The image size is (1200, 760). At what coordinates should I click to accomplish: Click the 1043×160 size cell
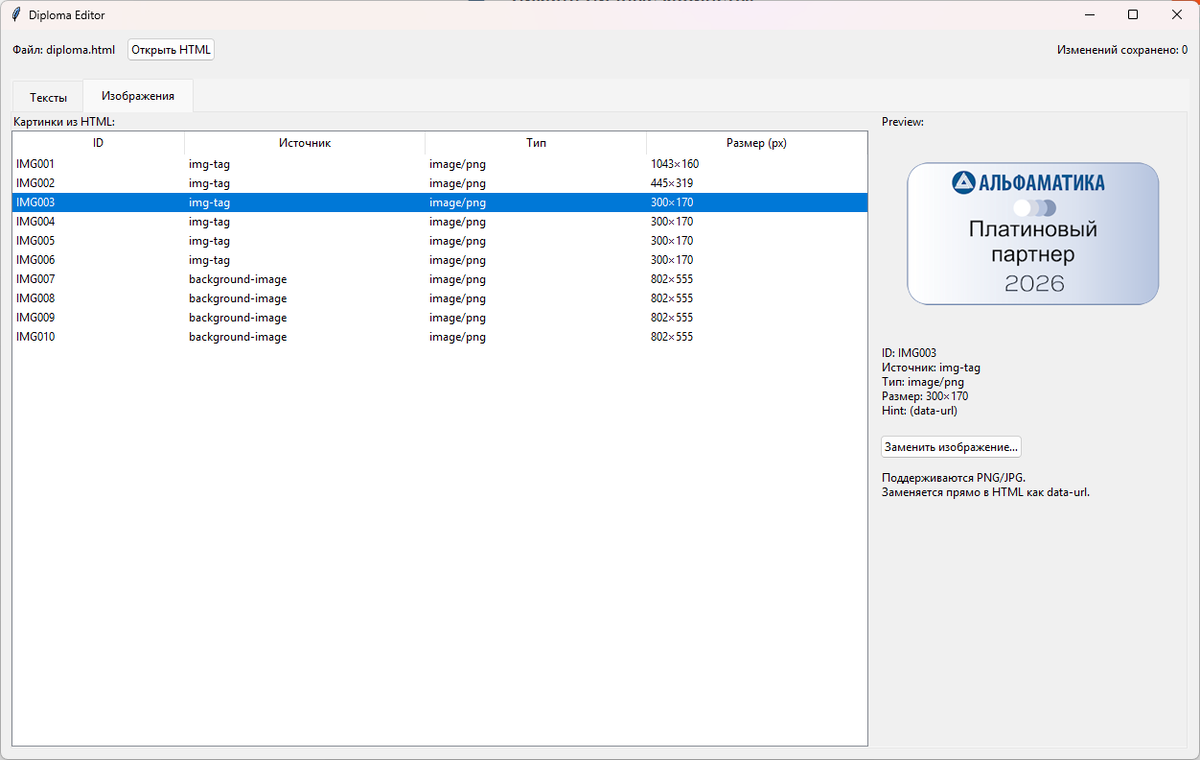674,164
